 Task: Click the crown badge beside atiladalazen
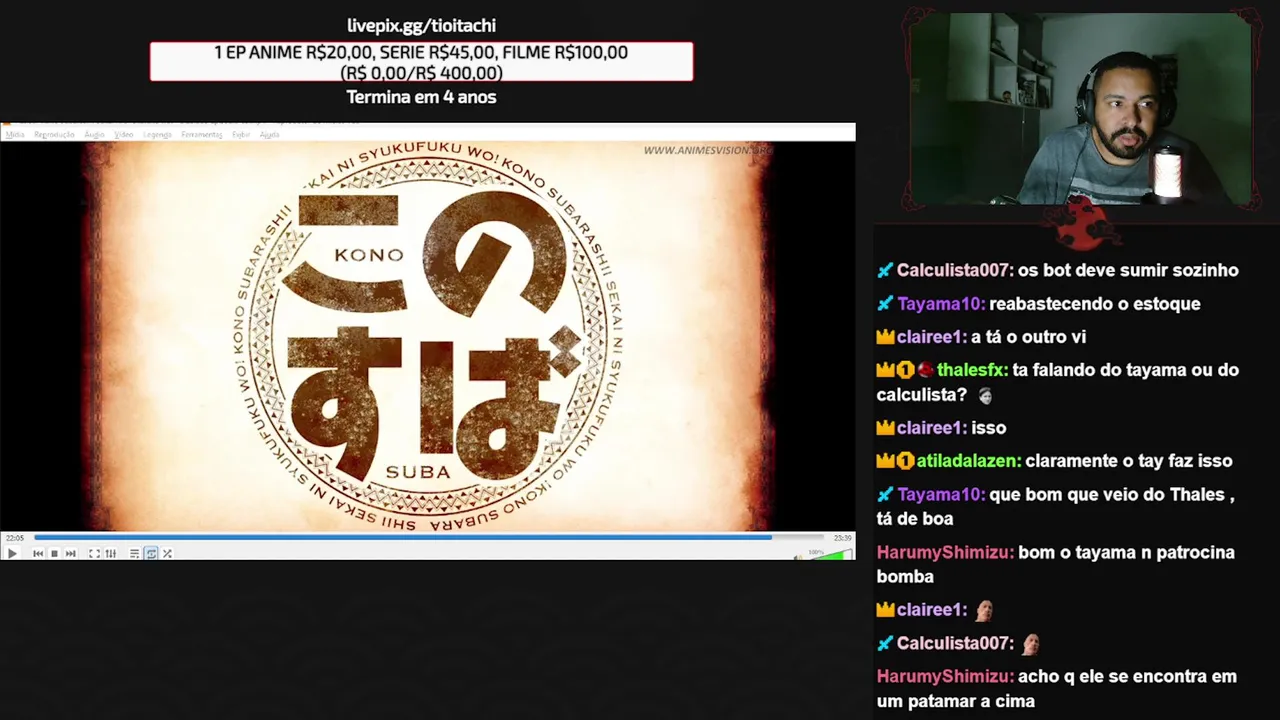pyautogui.click(x=885, y=461)
